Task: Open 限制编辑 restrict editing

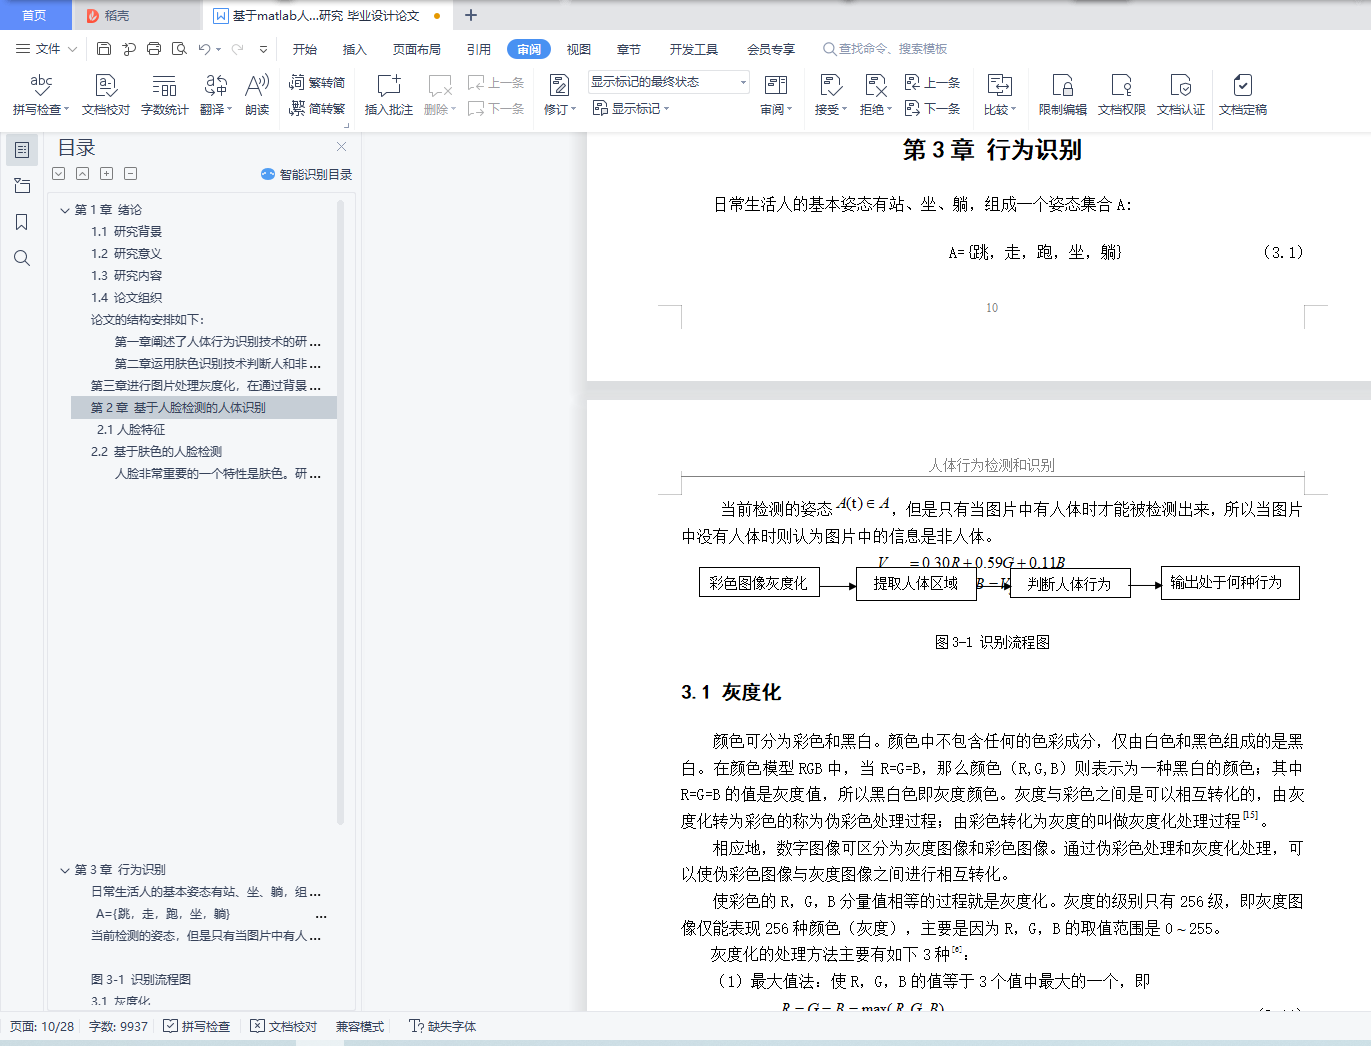Action: click(x=1063, y=95)
